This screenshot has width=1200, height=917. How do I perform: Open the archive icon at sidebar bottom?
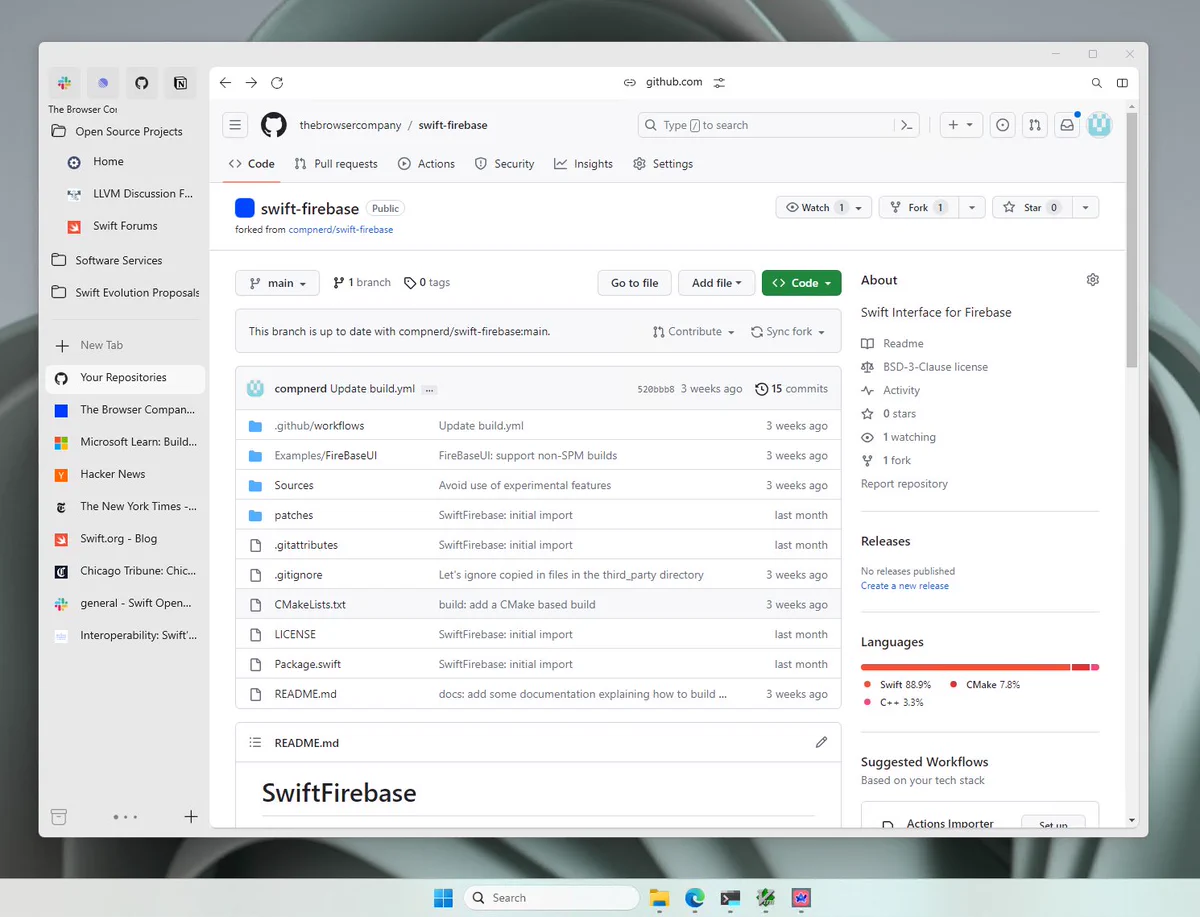point(59,816)
